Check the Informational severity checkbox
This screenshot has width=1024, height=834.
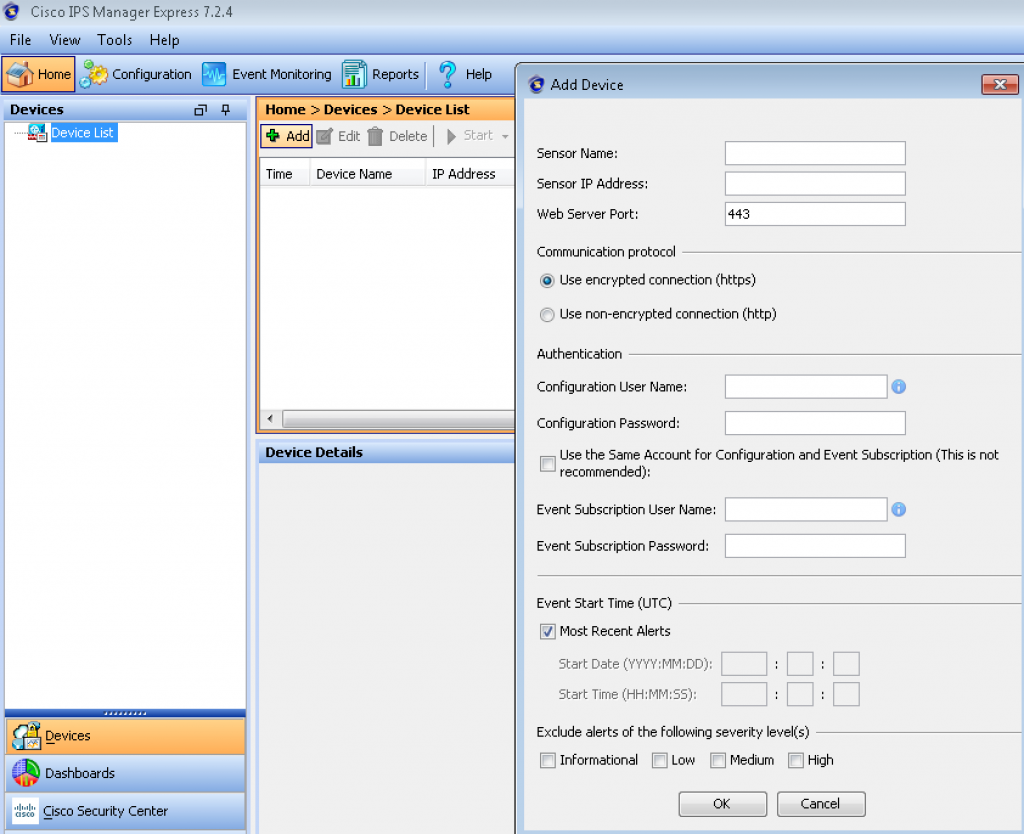pos(547,761)
